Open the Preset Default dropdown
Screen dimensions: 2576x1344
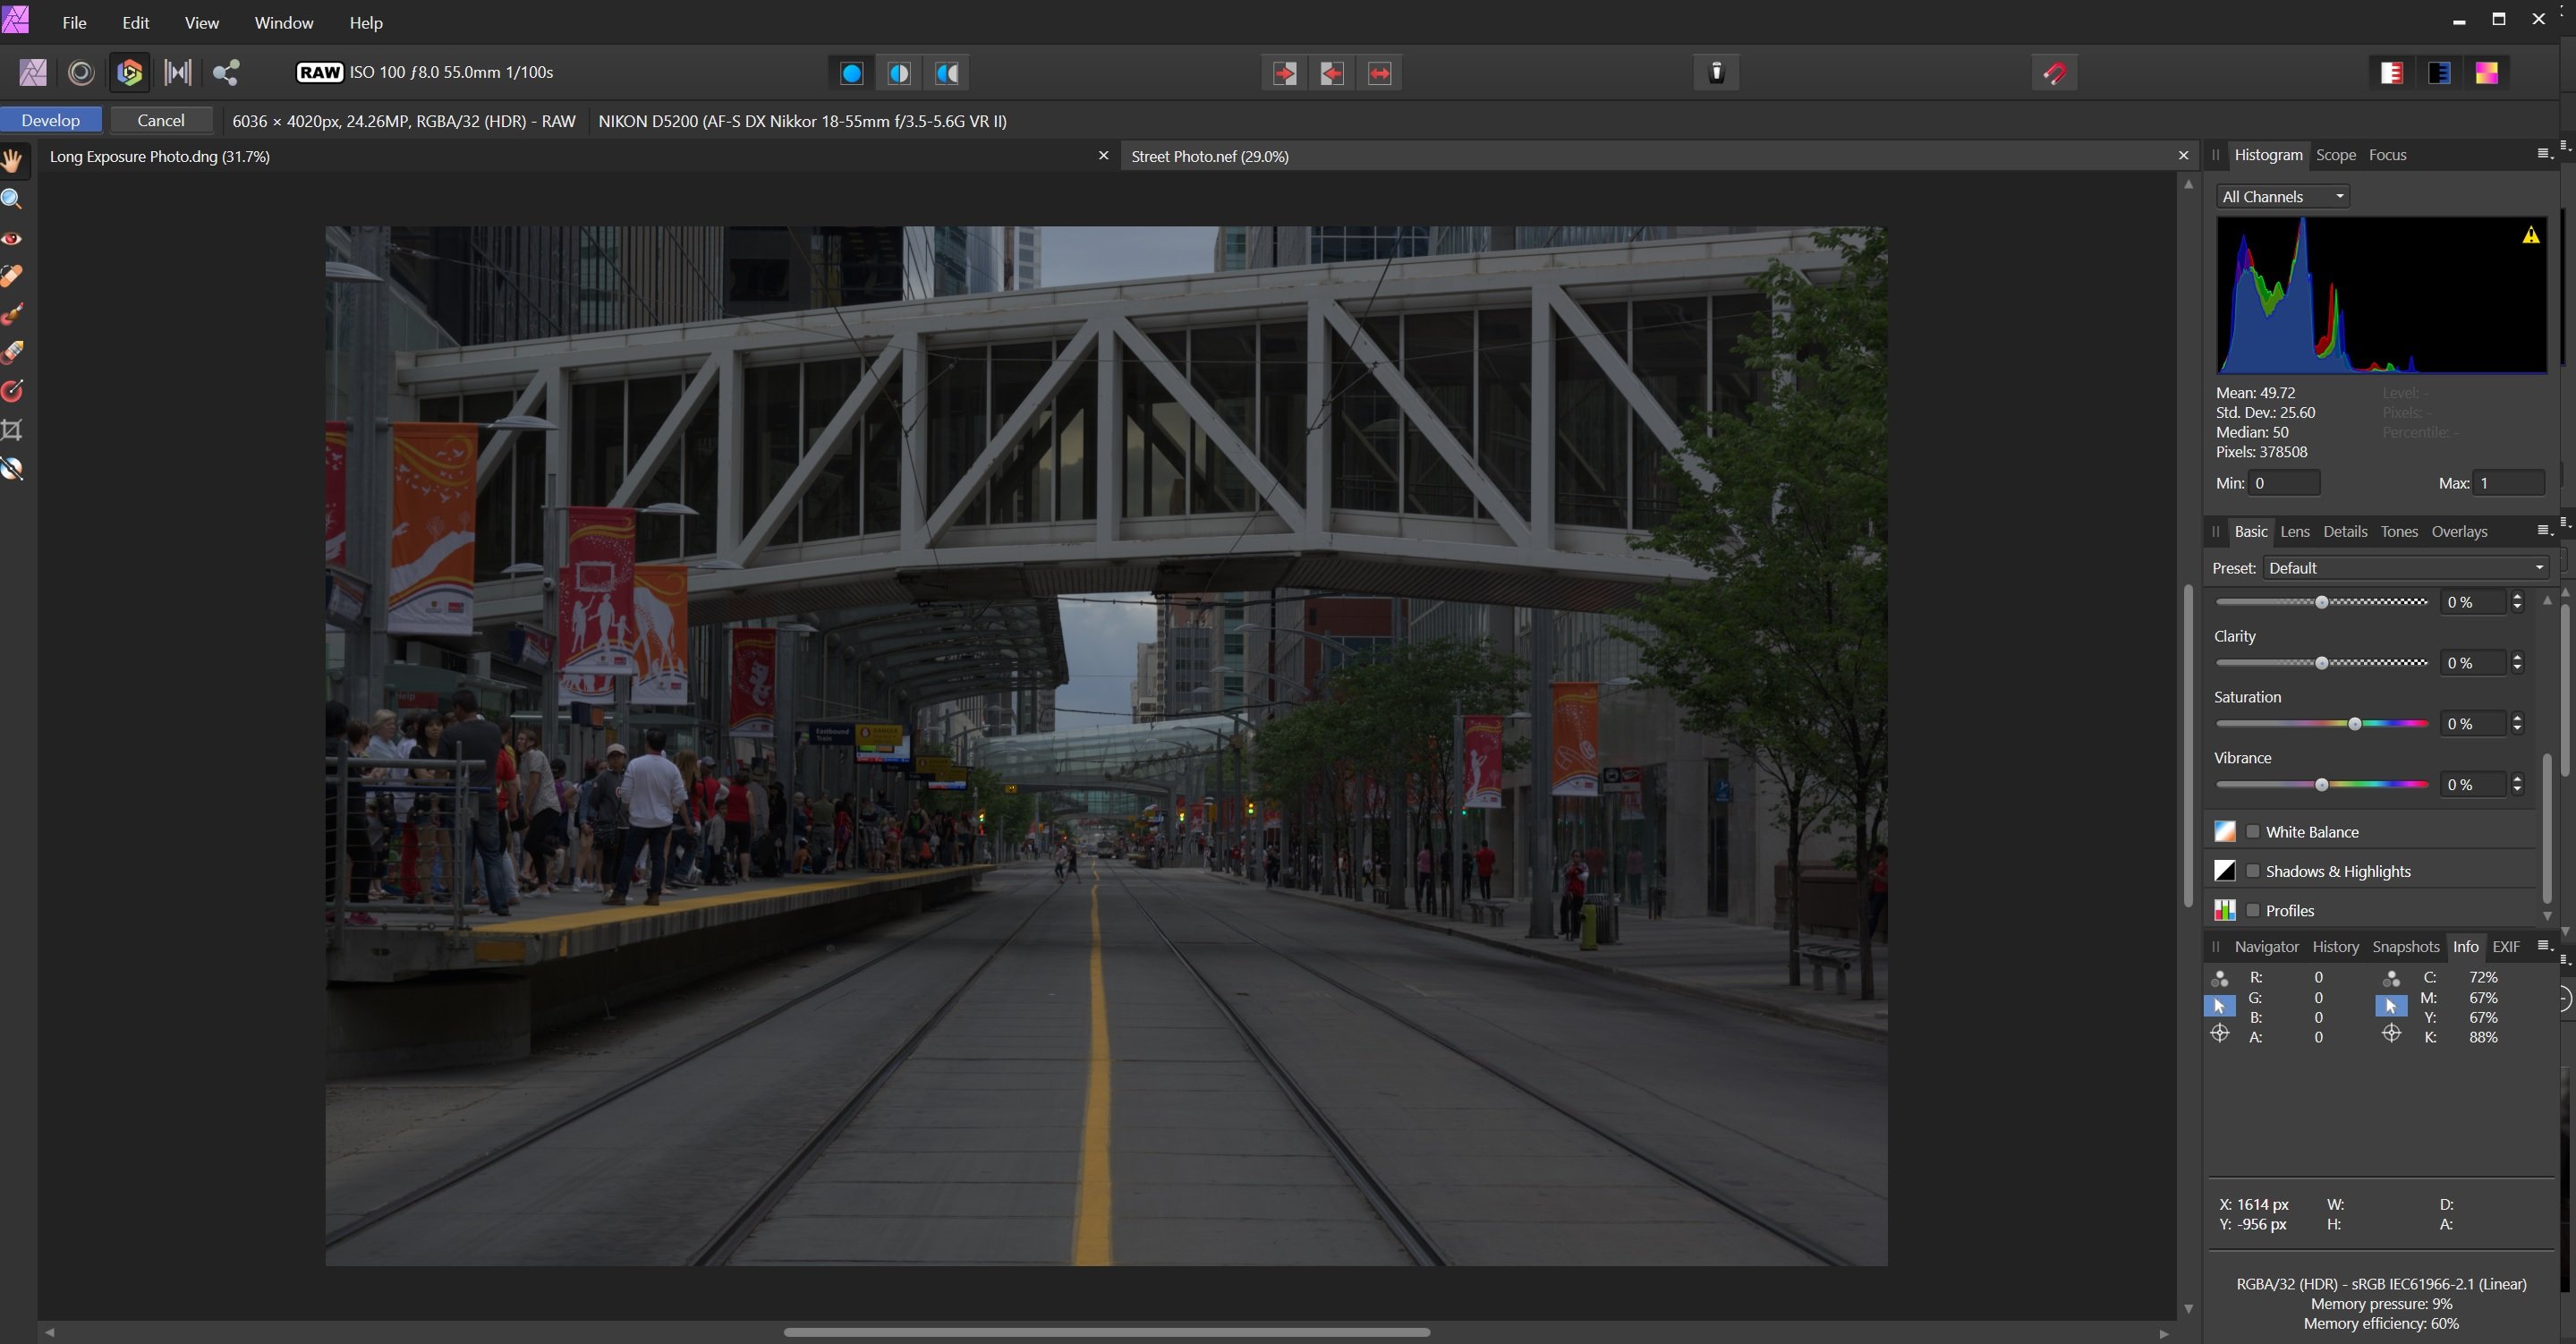(x=2405, y=568)
